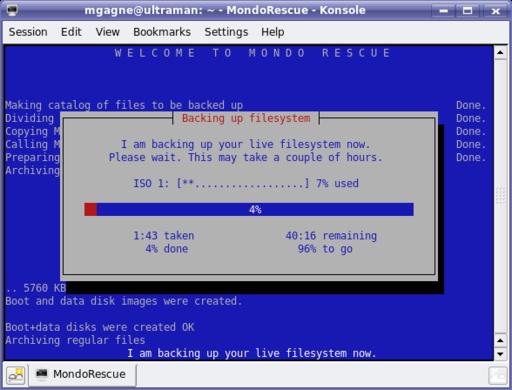Close the Konsole window
The width and height of the screenshot is (512, 390).
pyautogui.click(x=496, y=11)
